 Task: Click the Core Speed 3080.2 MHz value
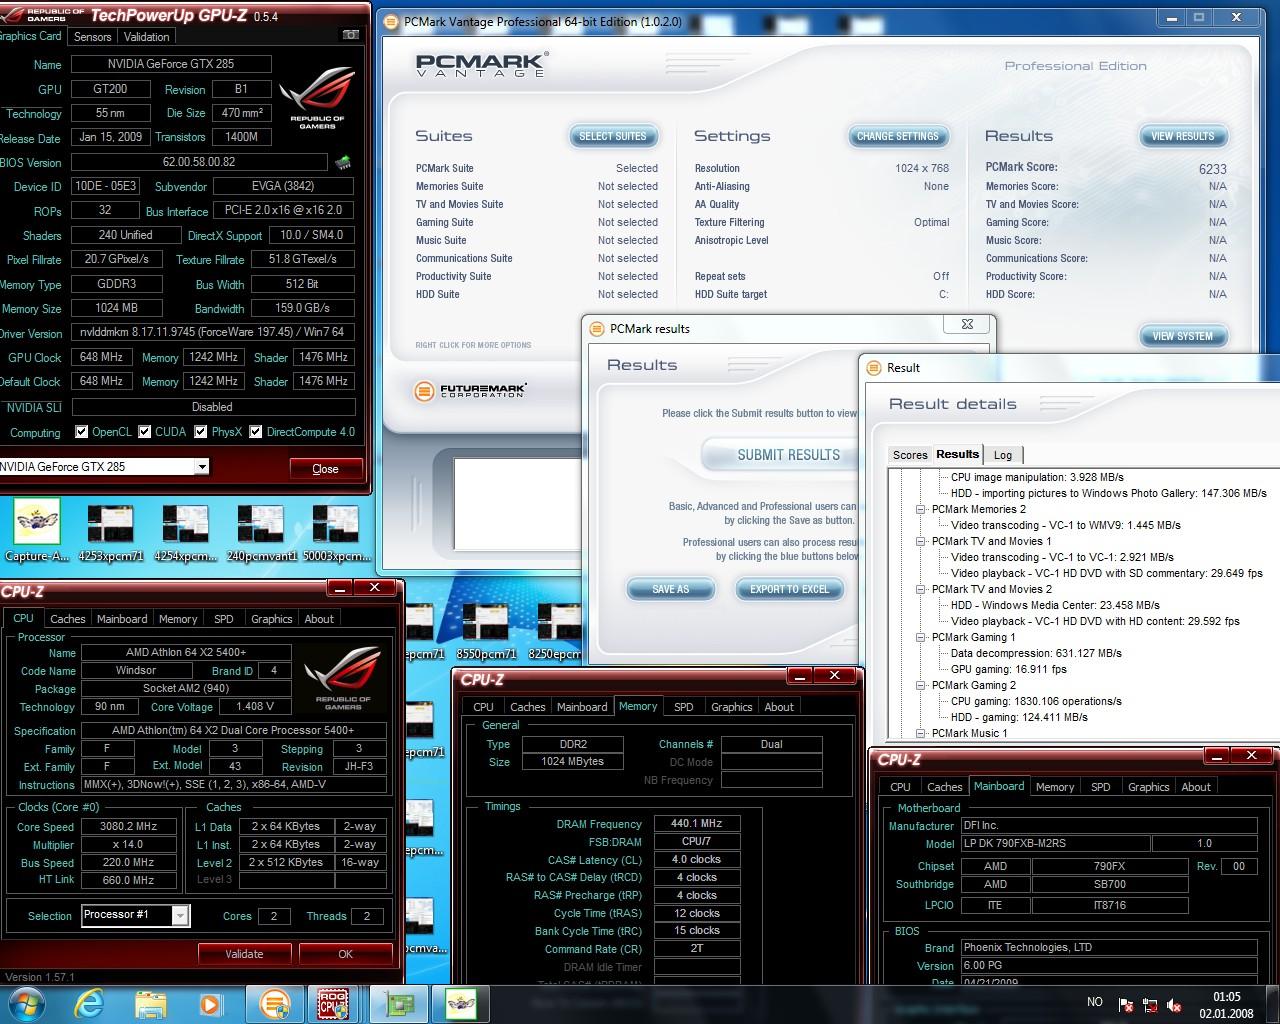coord(130,827)
